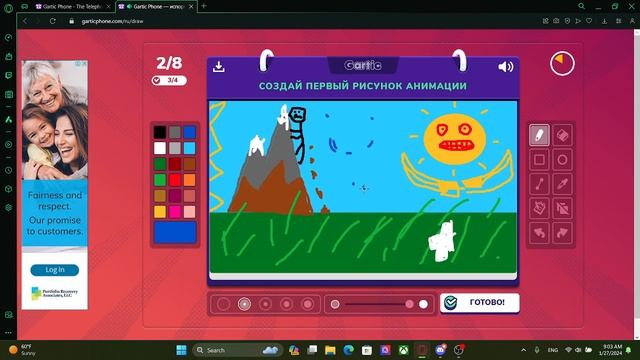Click the Log In button in the ad

[x=55, y=270]
